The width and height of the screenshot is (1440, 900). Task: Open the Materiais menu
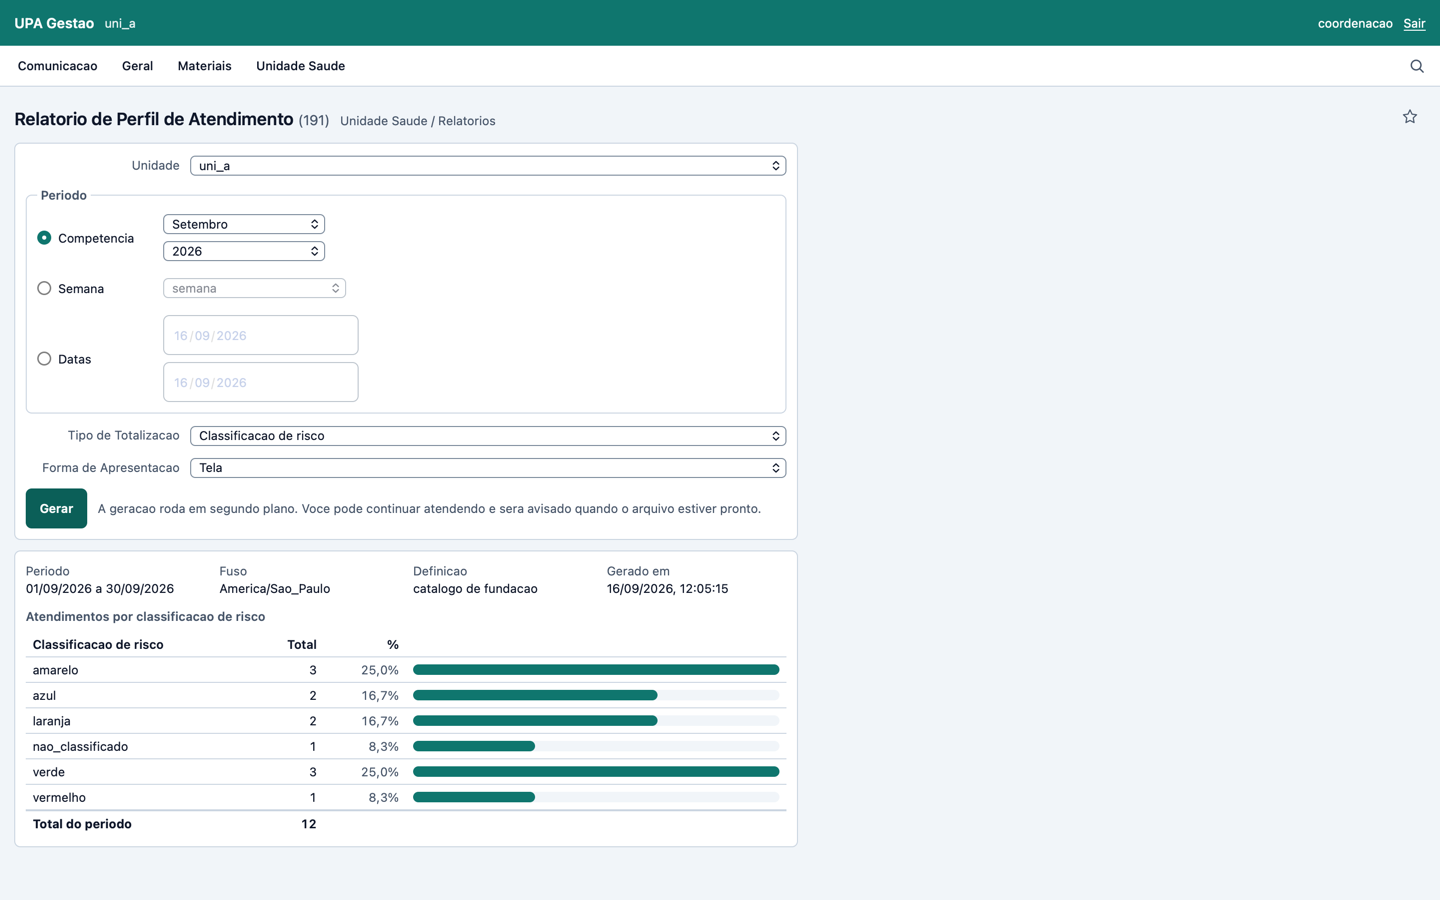204,66
